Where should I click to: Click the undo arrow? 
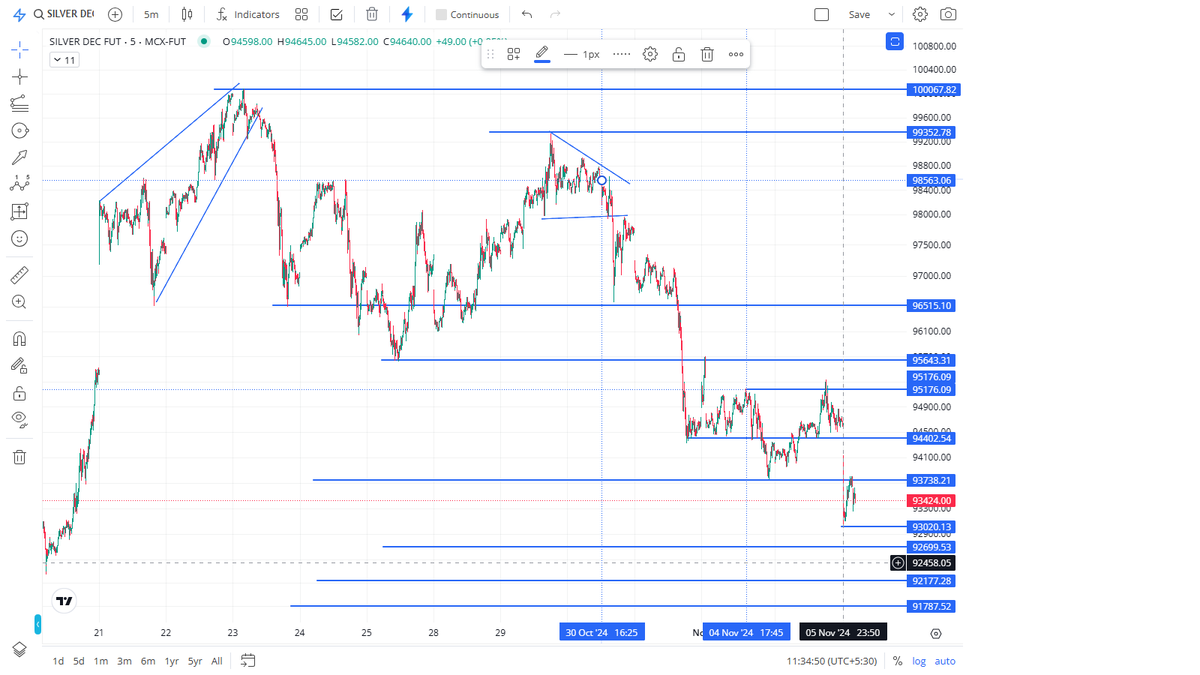pyautogui.click(x=527, y=15)
